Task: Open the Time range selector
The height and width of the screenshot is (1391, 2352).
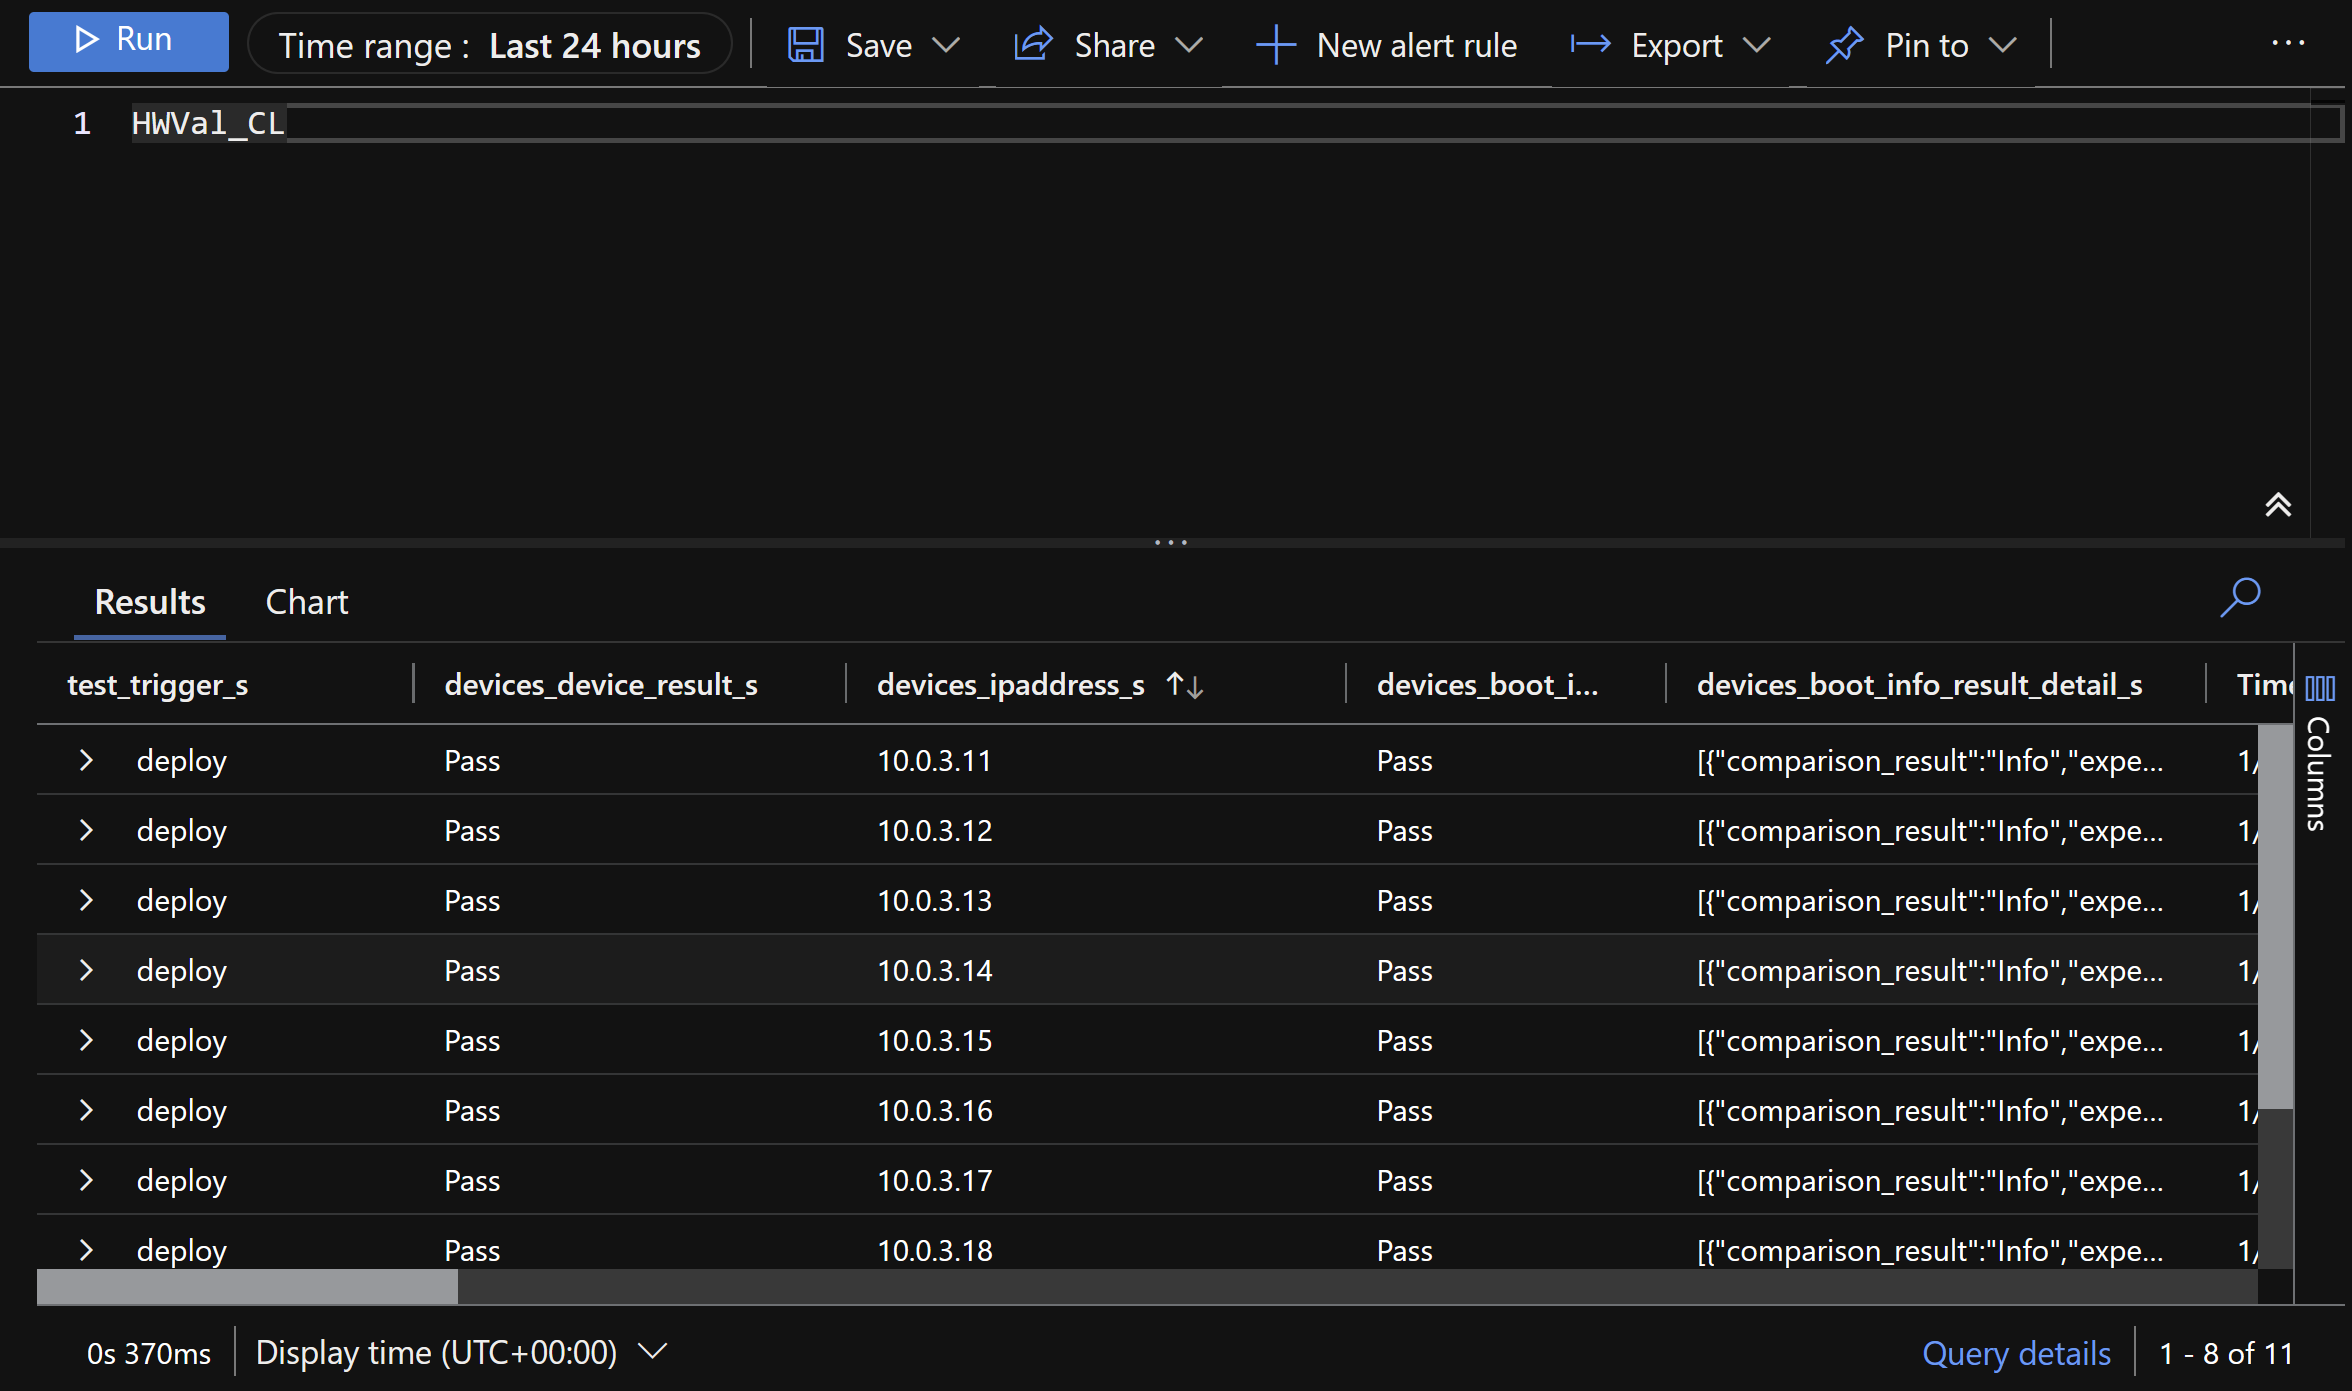Action: pos(489,45)
